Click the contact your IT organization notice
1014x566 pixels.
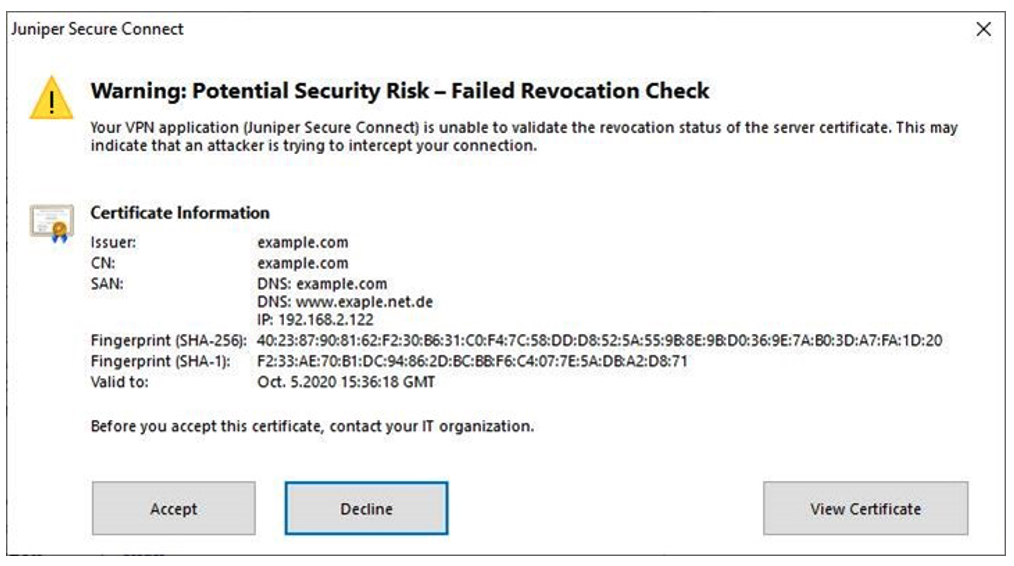click(312, 426)
